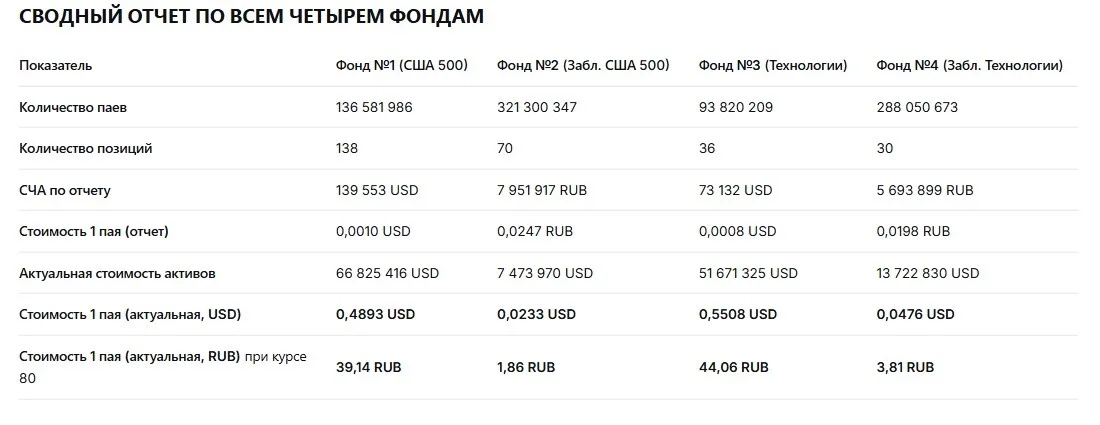Image resolution: width=1100 pixels, height=425 pixels.
Task: Click the Фонд №2 (Забл. США 500) header
Action: (x=583, y=65)
